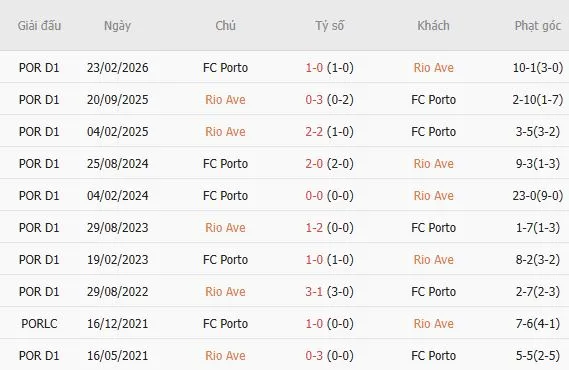Click the Giải đấu column header

click(39, 26)
